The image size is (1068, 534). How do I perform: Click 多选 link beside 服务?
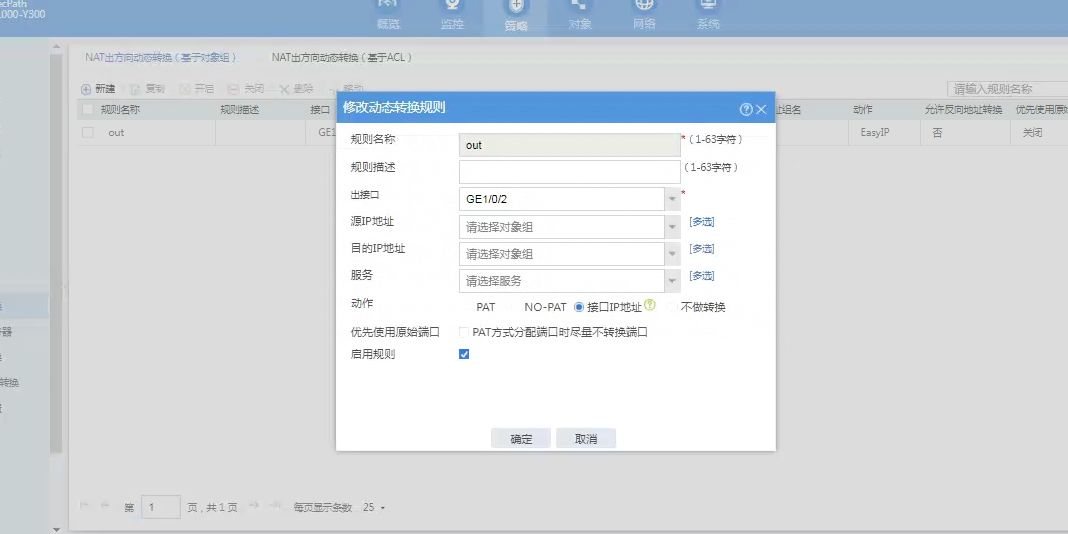click(x=702, y=276)
